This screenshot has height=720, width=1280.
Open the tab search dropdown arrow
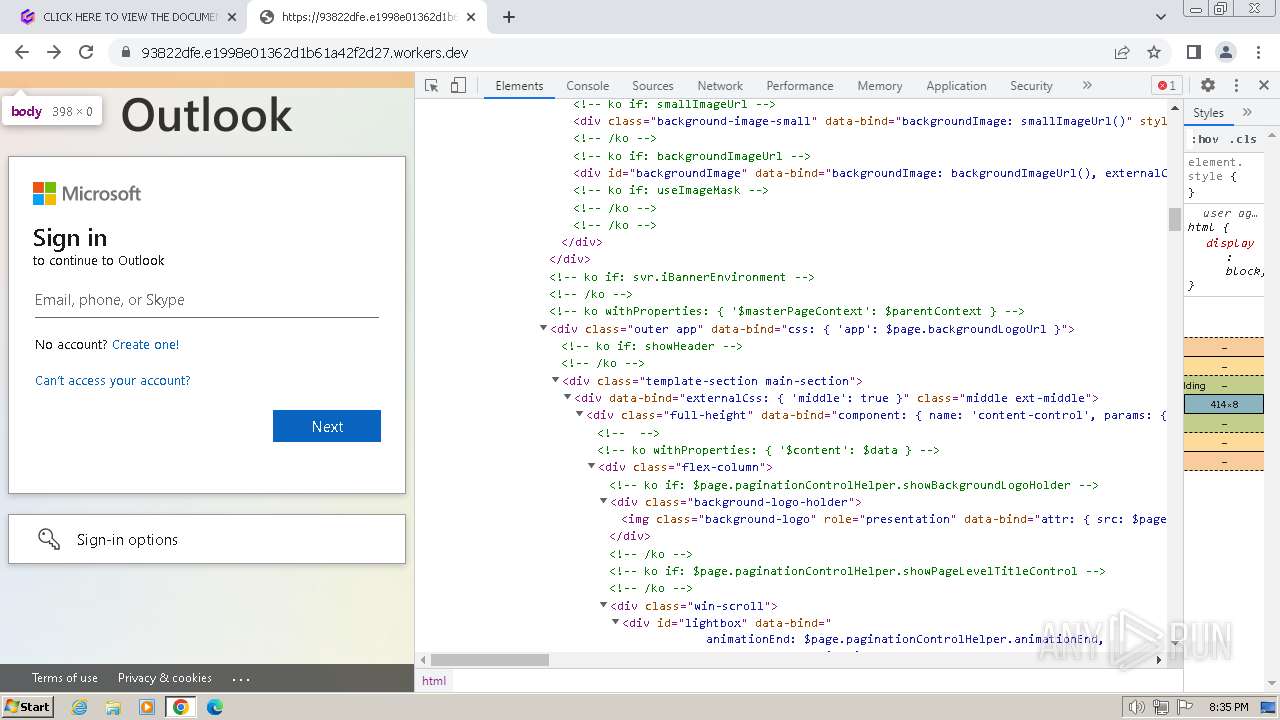click(1161, 17)
